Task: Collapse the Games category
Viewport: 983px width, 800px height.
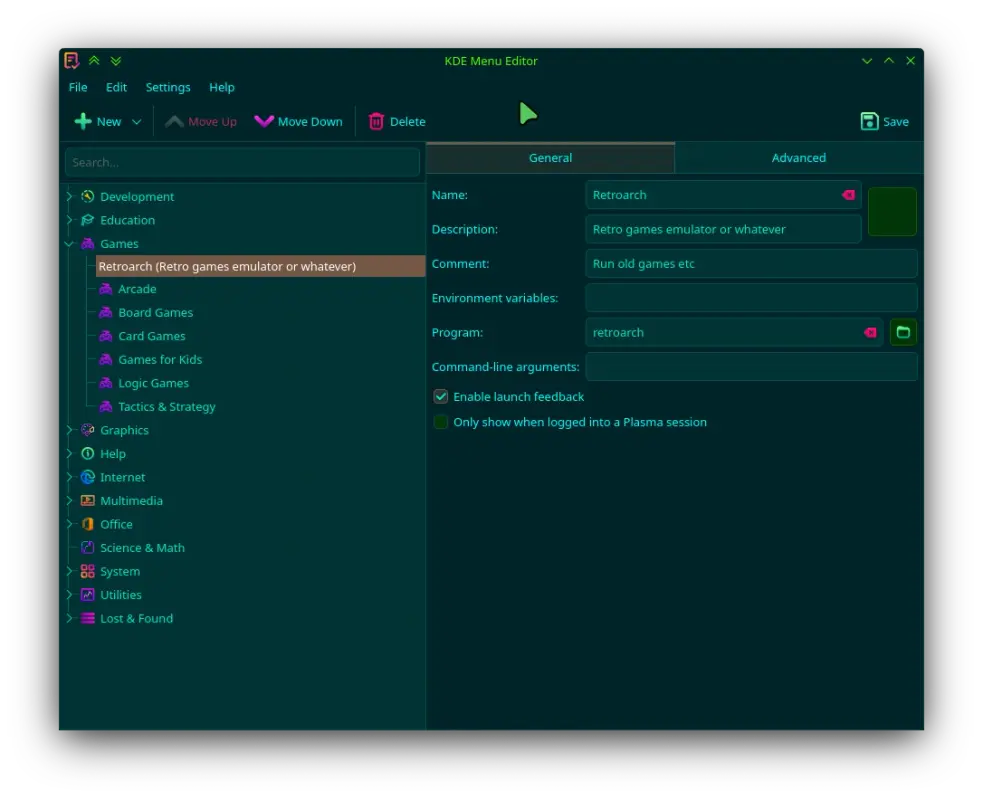Action: click(x=69, y=243)
